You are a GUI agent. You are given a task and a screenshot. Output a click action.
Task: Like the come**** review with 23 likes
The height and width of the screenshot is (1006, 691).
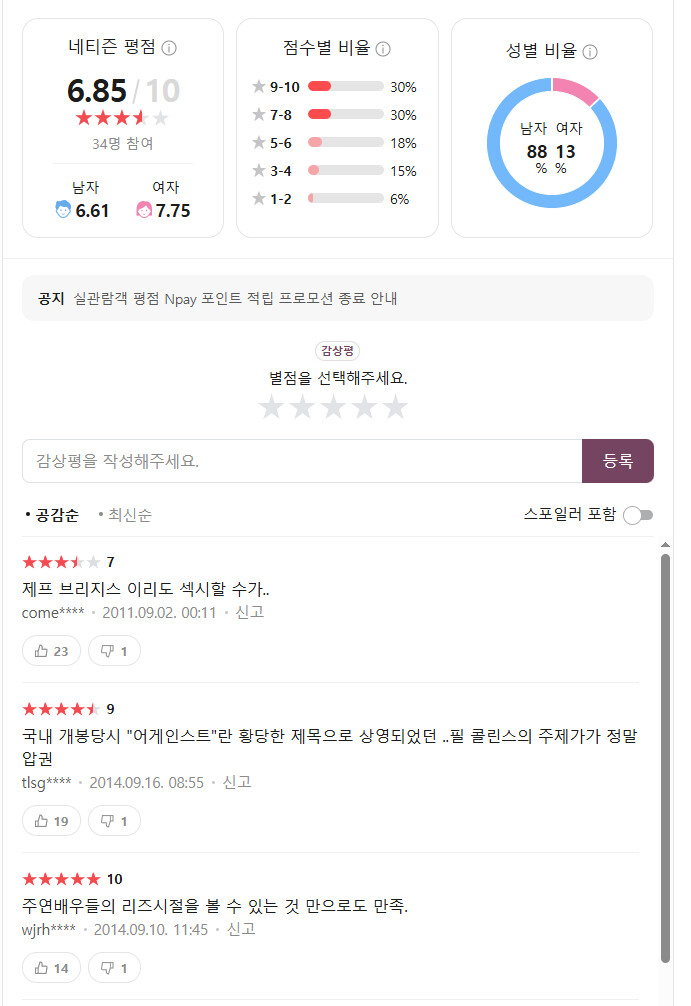click(51, 651)
